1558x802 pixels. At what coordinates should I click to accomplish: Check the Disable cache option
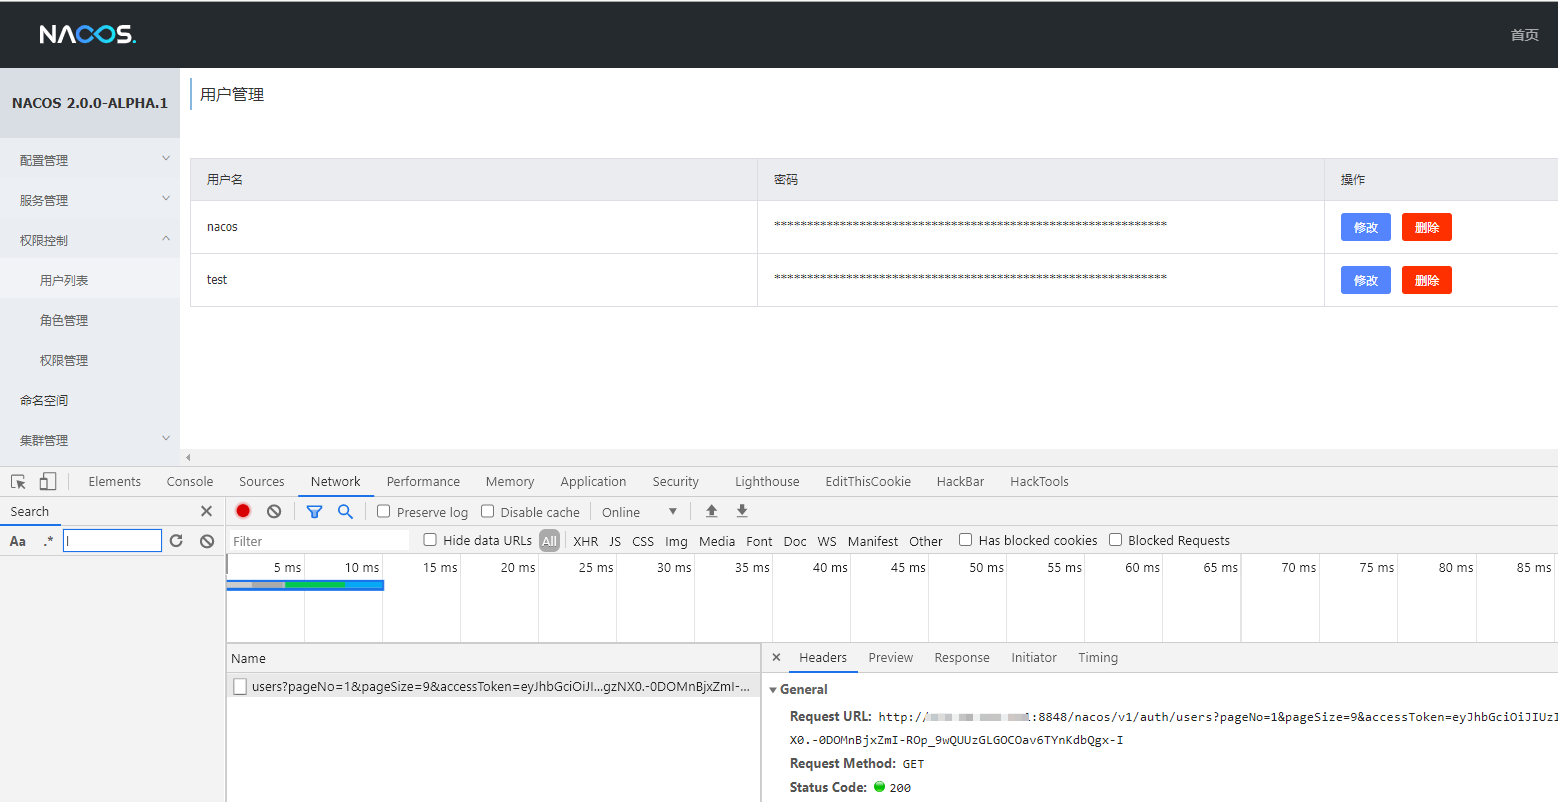pyautogui.click(x=488, y=511)
